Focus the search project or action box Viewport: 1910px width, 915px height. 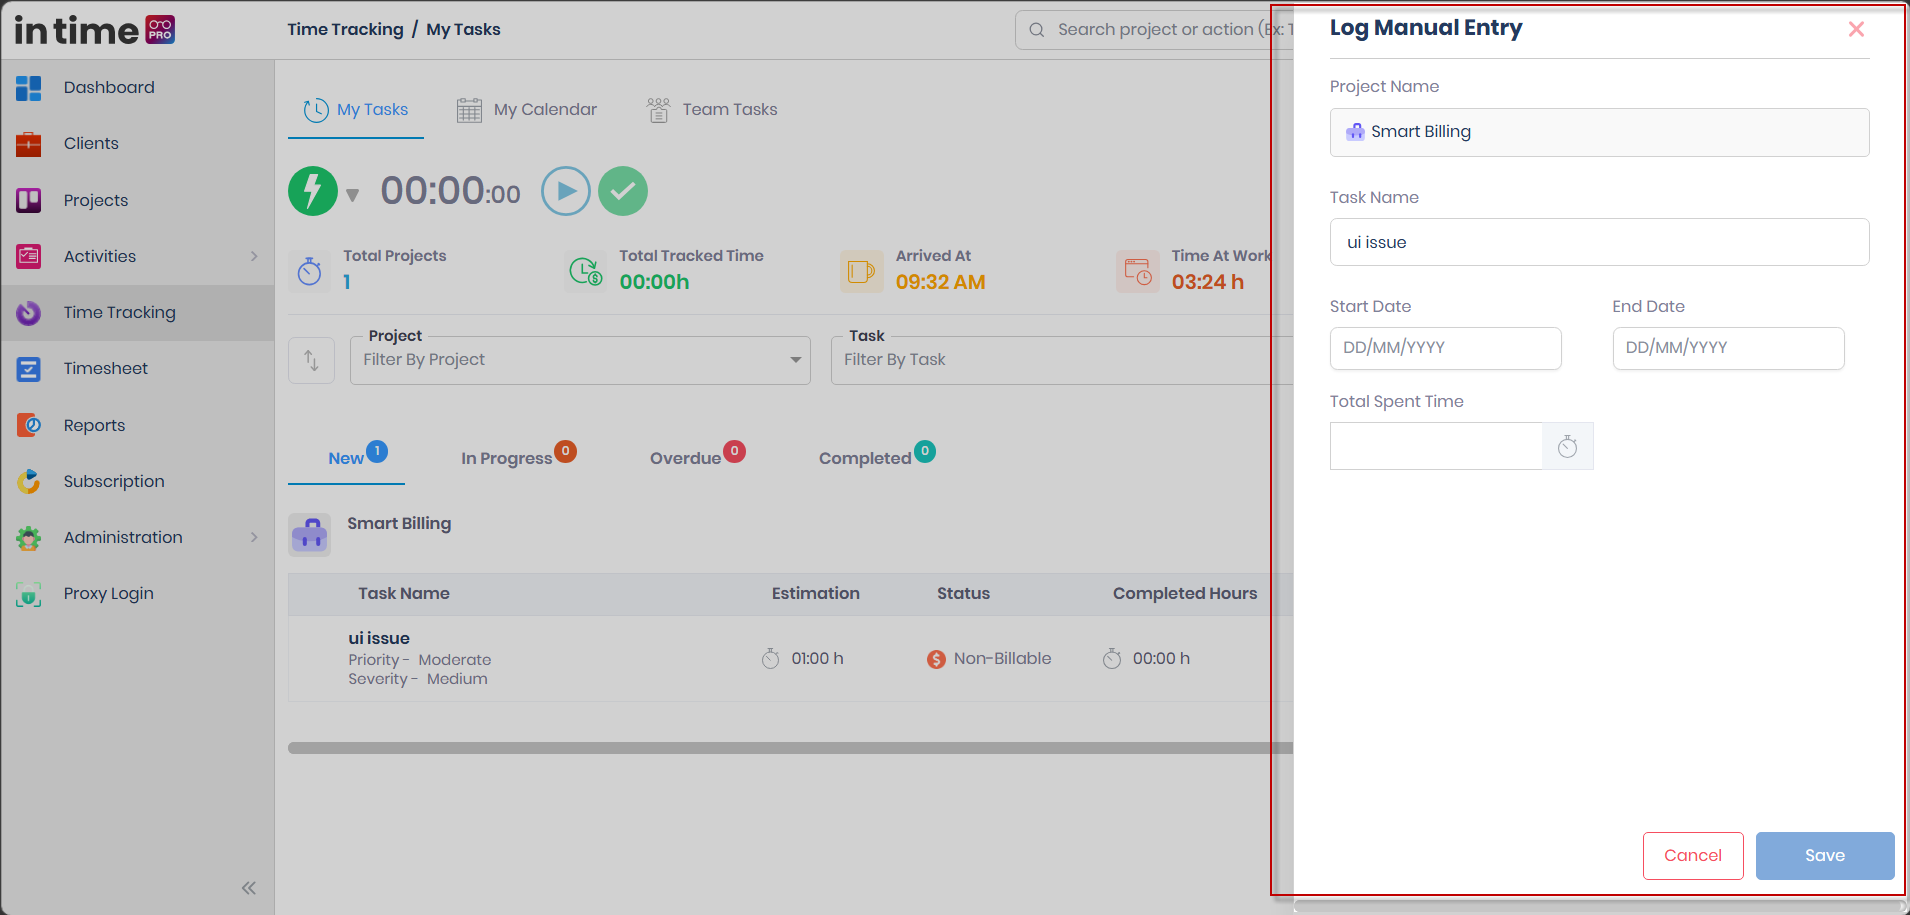pyautogui.click(x=1155, y=30)
